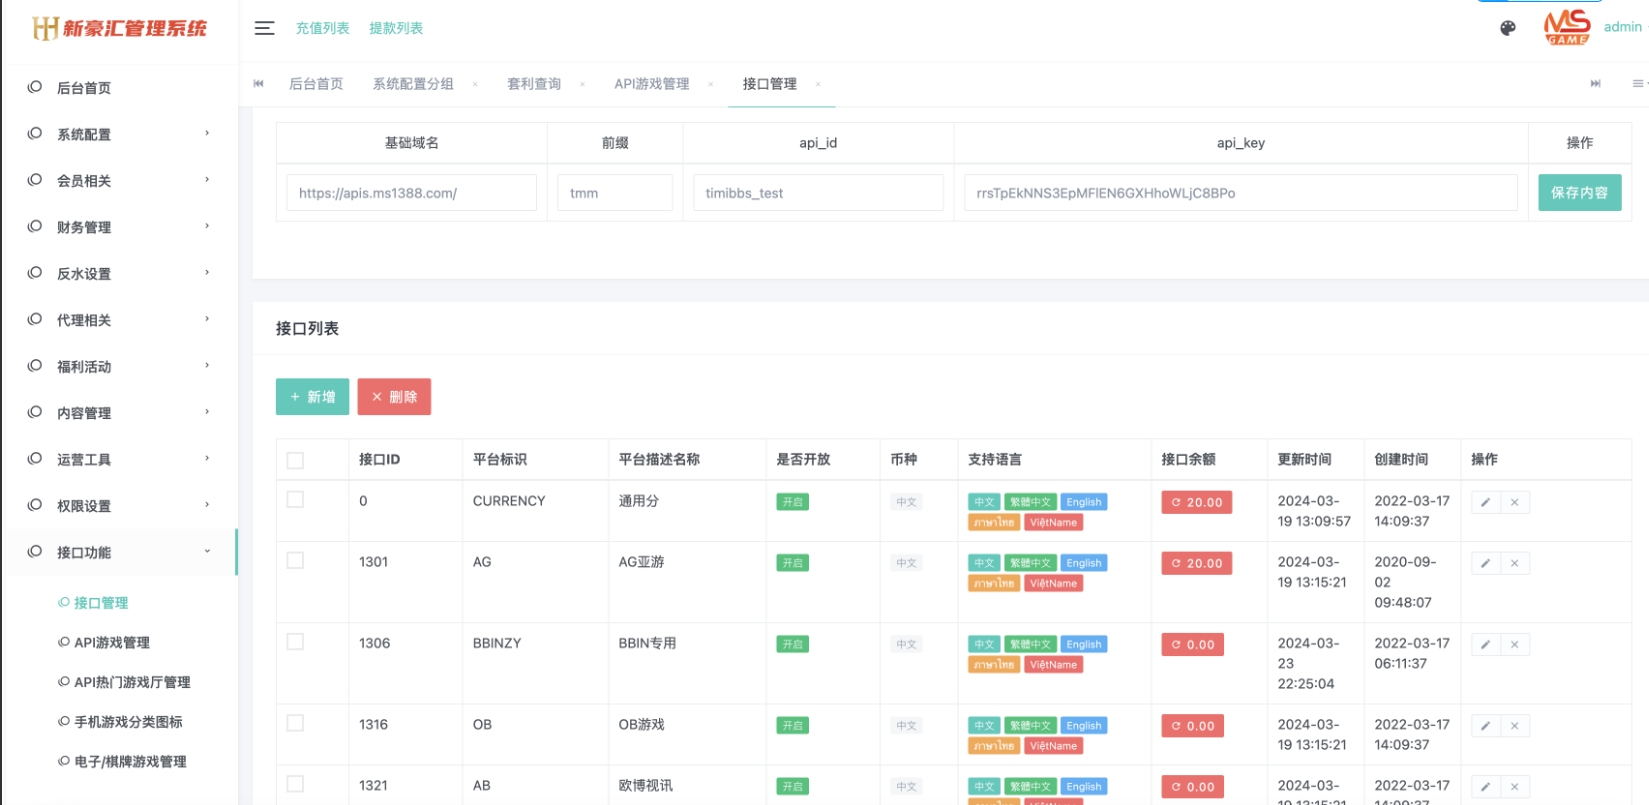
Task: Open the theme palette icon
Action: point(1508,28)
